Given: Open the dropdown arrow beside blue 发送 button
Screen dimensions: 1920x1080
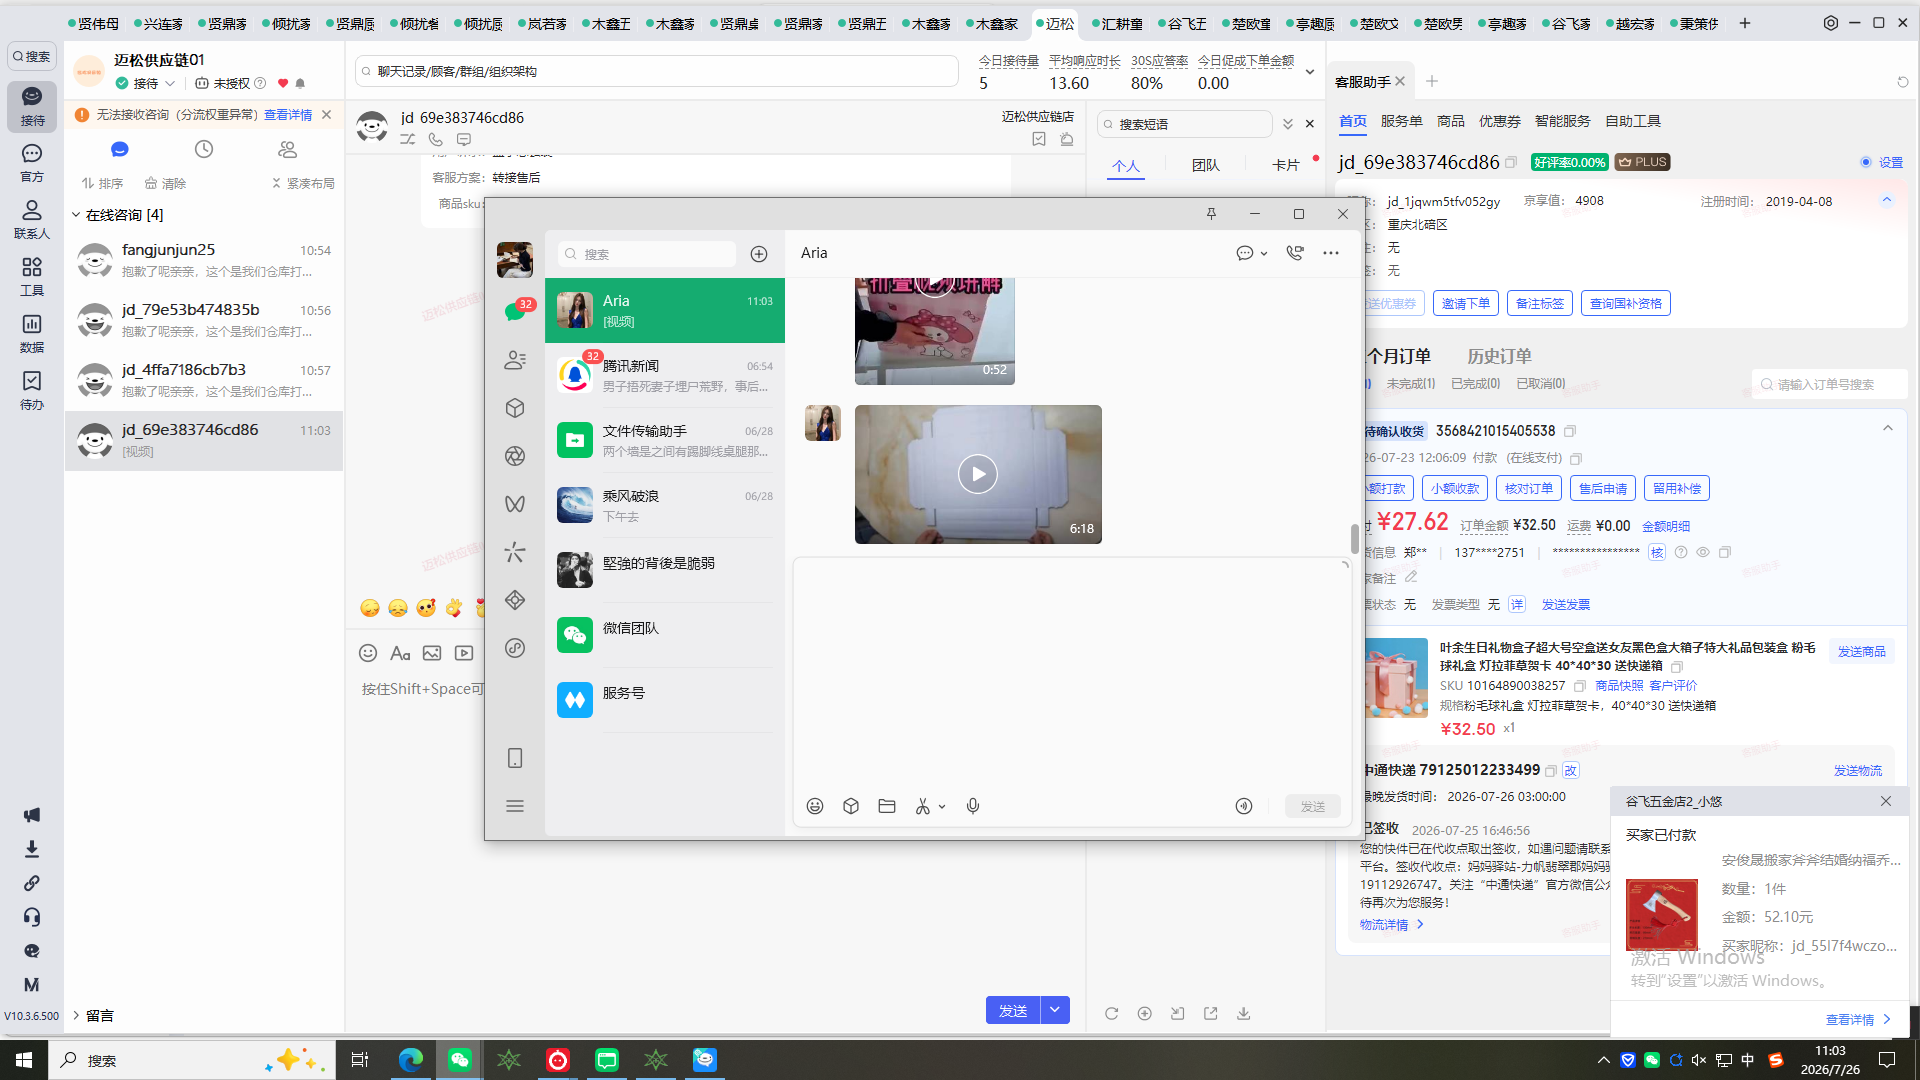Looking at the screenshot, I should click(x=1055, y=1010).
